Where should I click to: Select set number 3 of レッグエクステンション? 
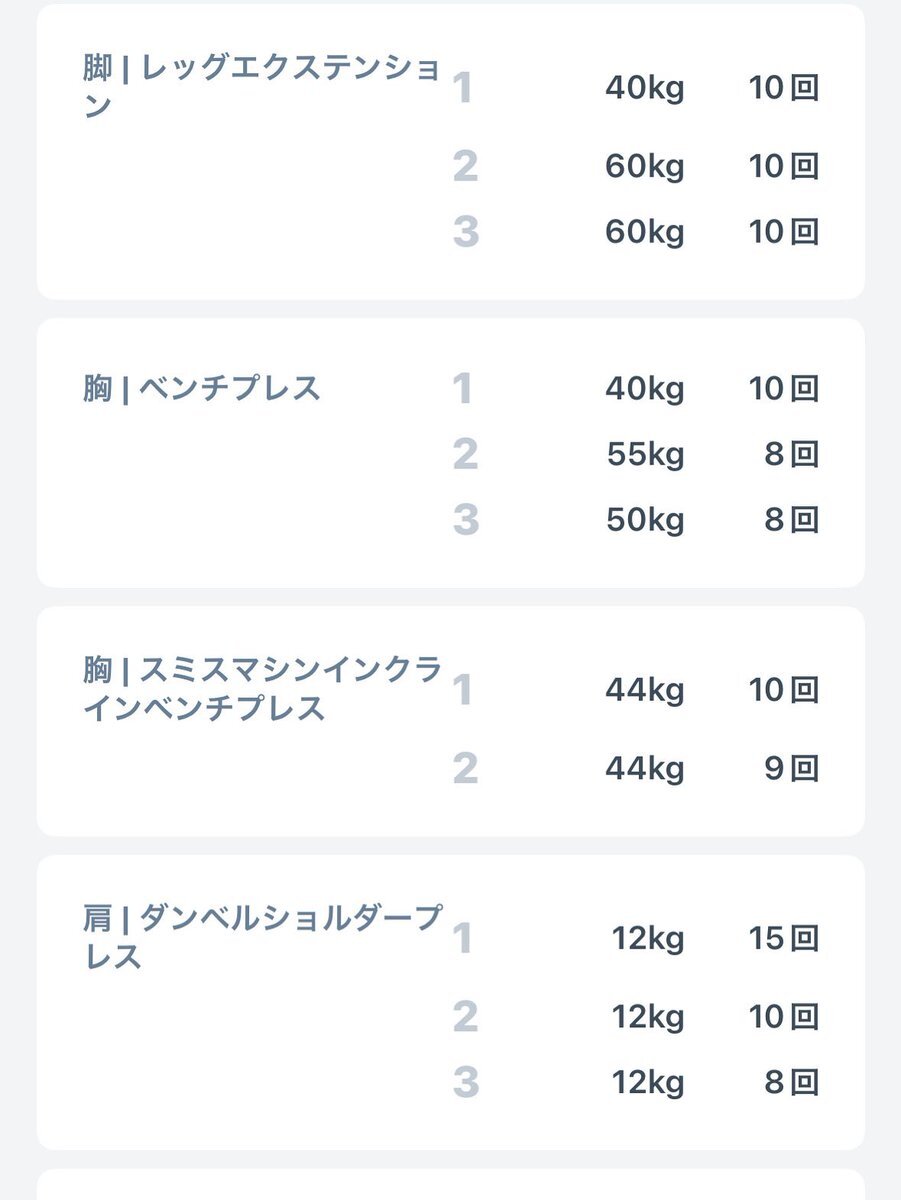pos(465,232)
